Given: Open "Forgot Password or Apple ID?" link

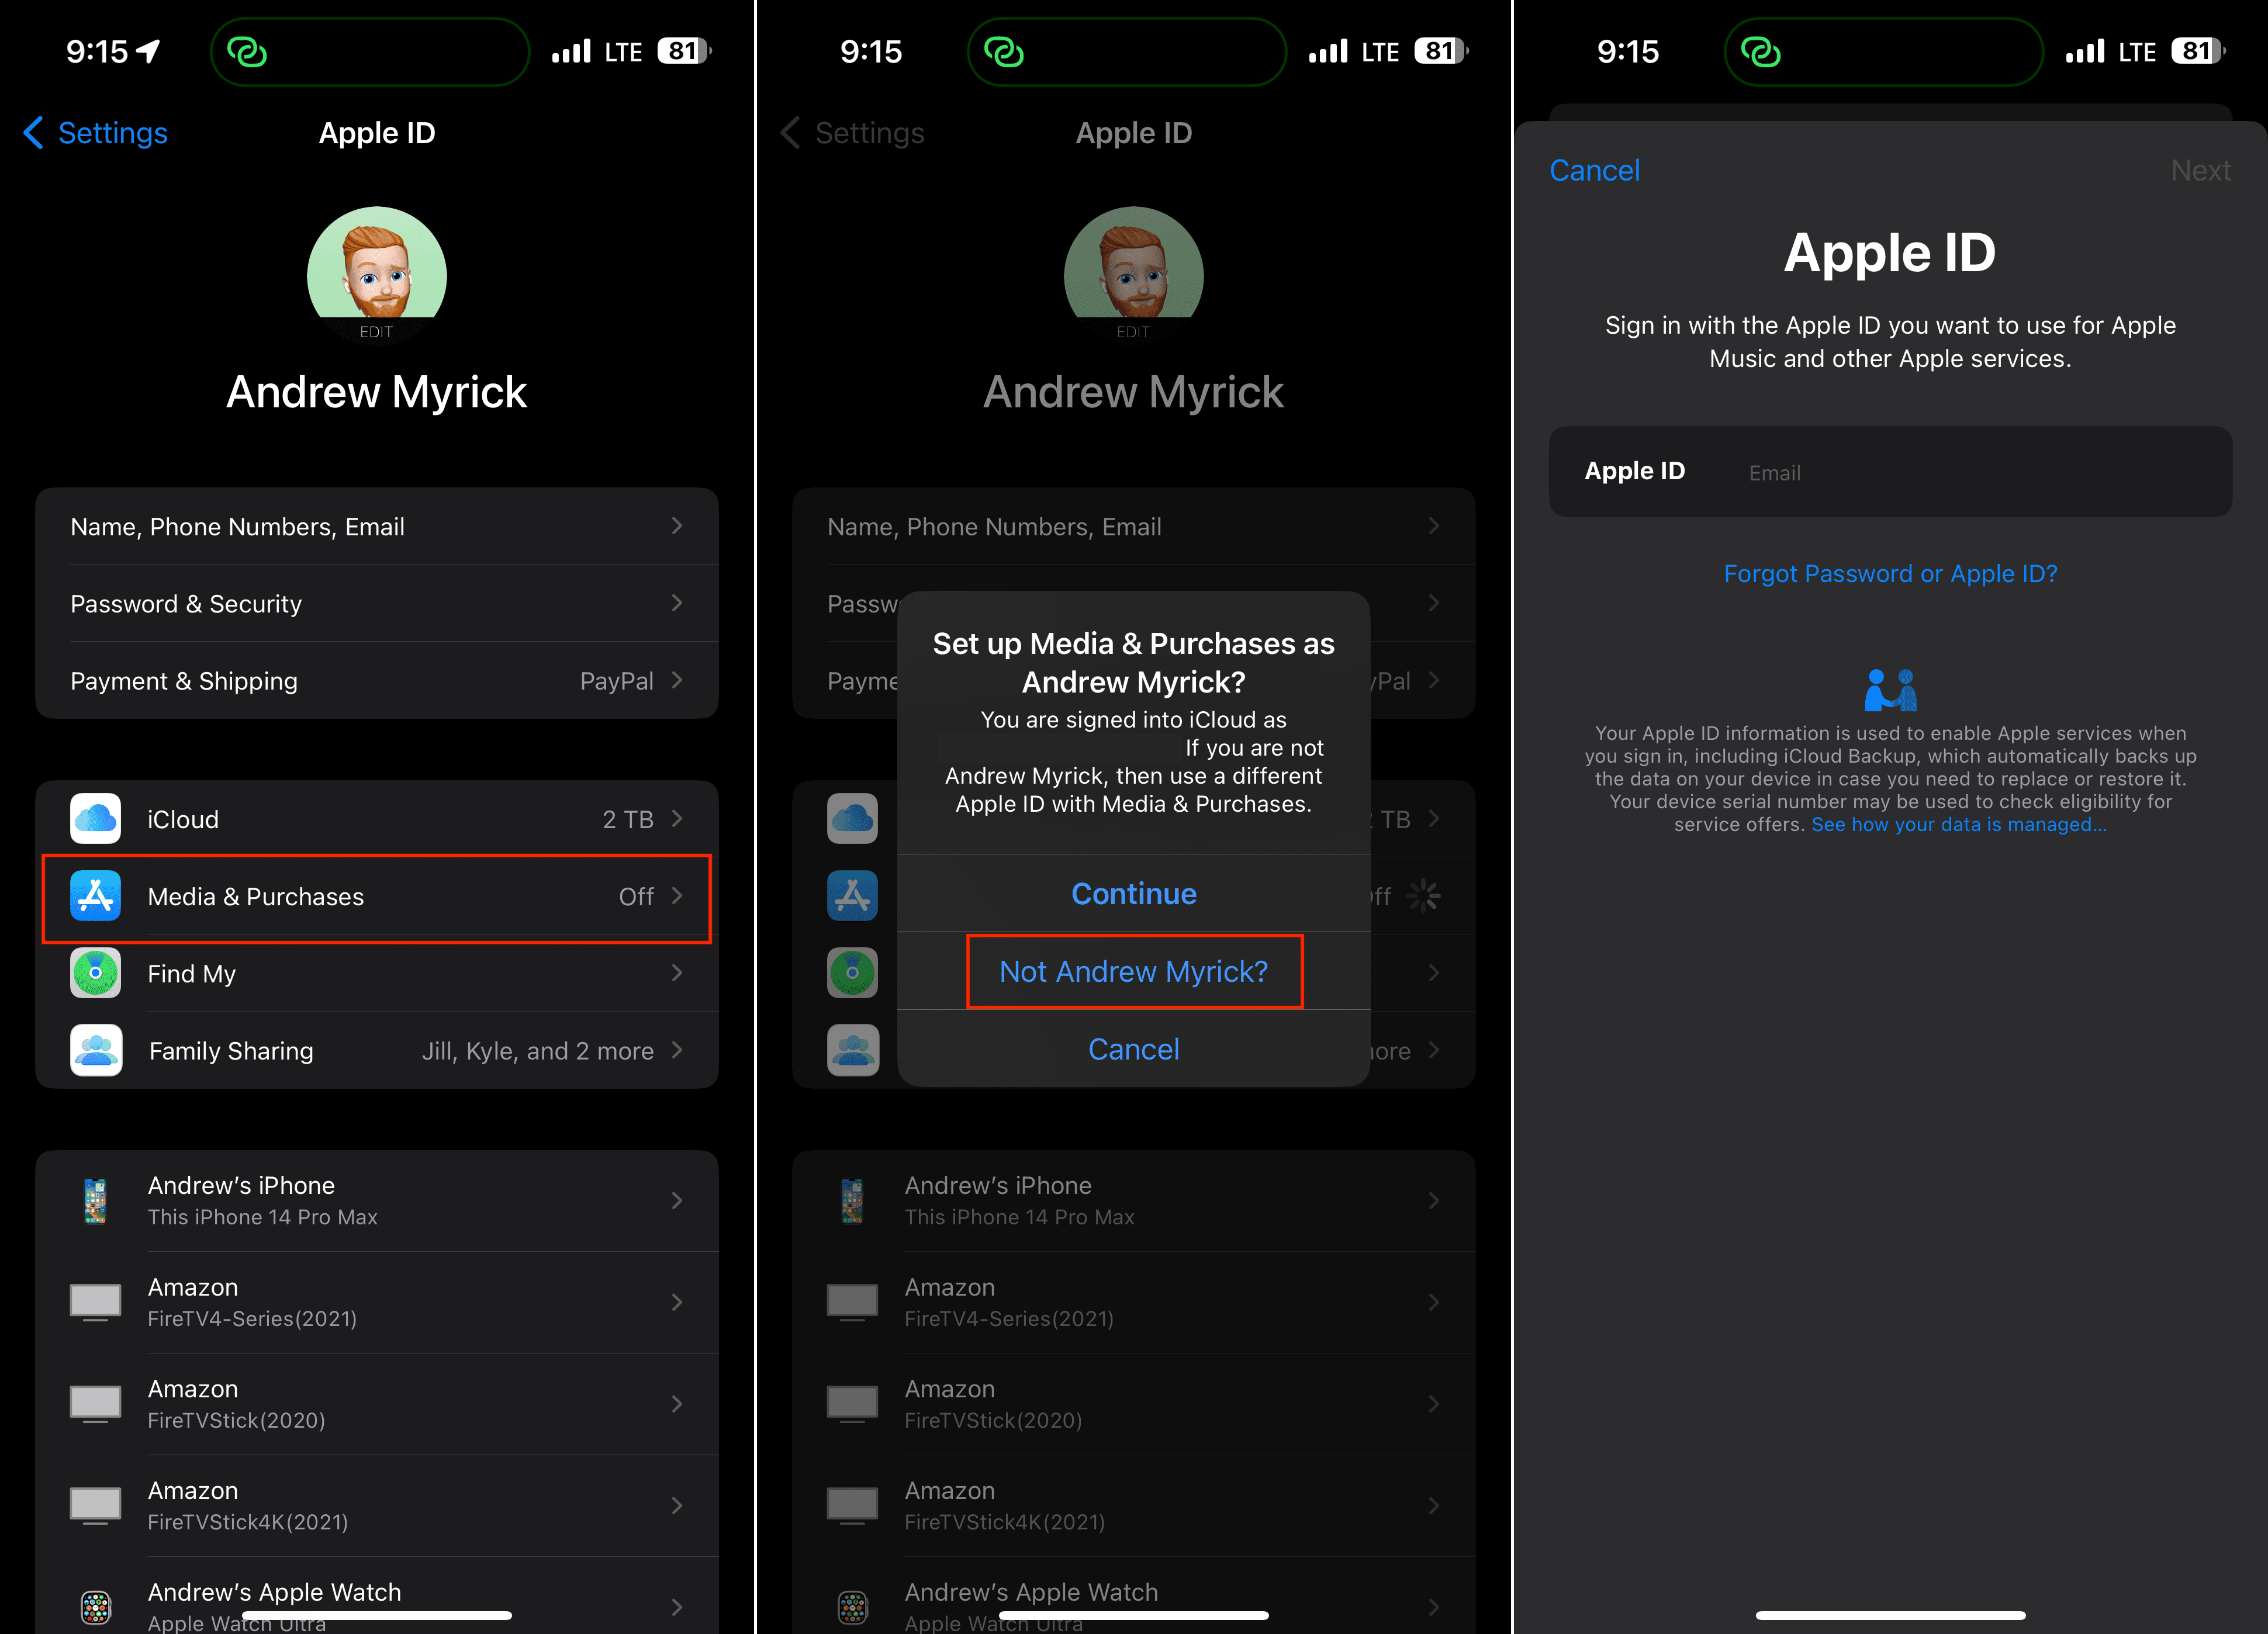Looking at the screenshot, I should (x=1890, y=574).
